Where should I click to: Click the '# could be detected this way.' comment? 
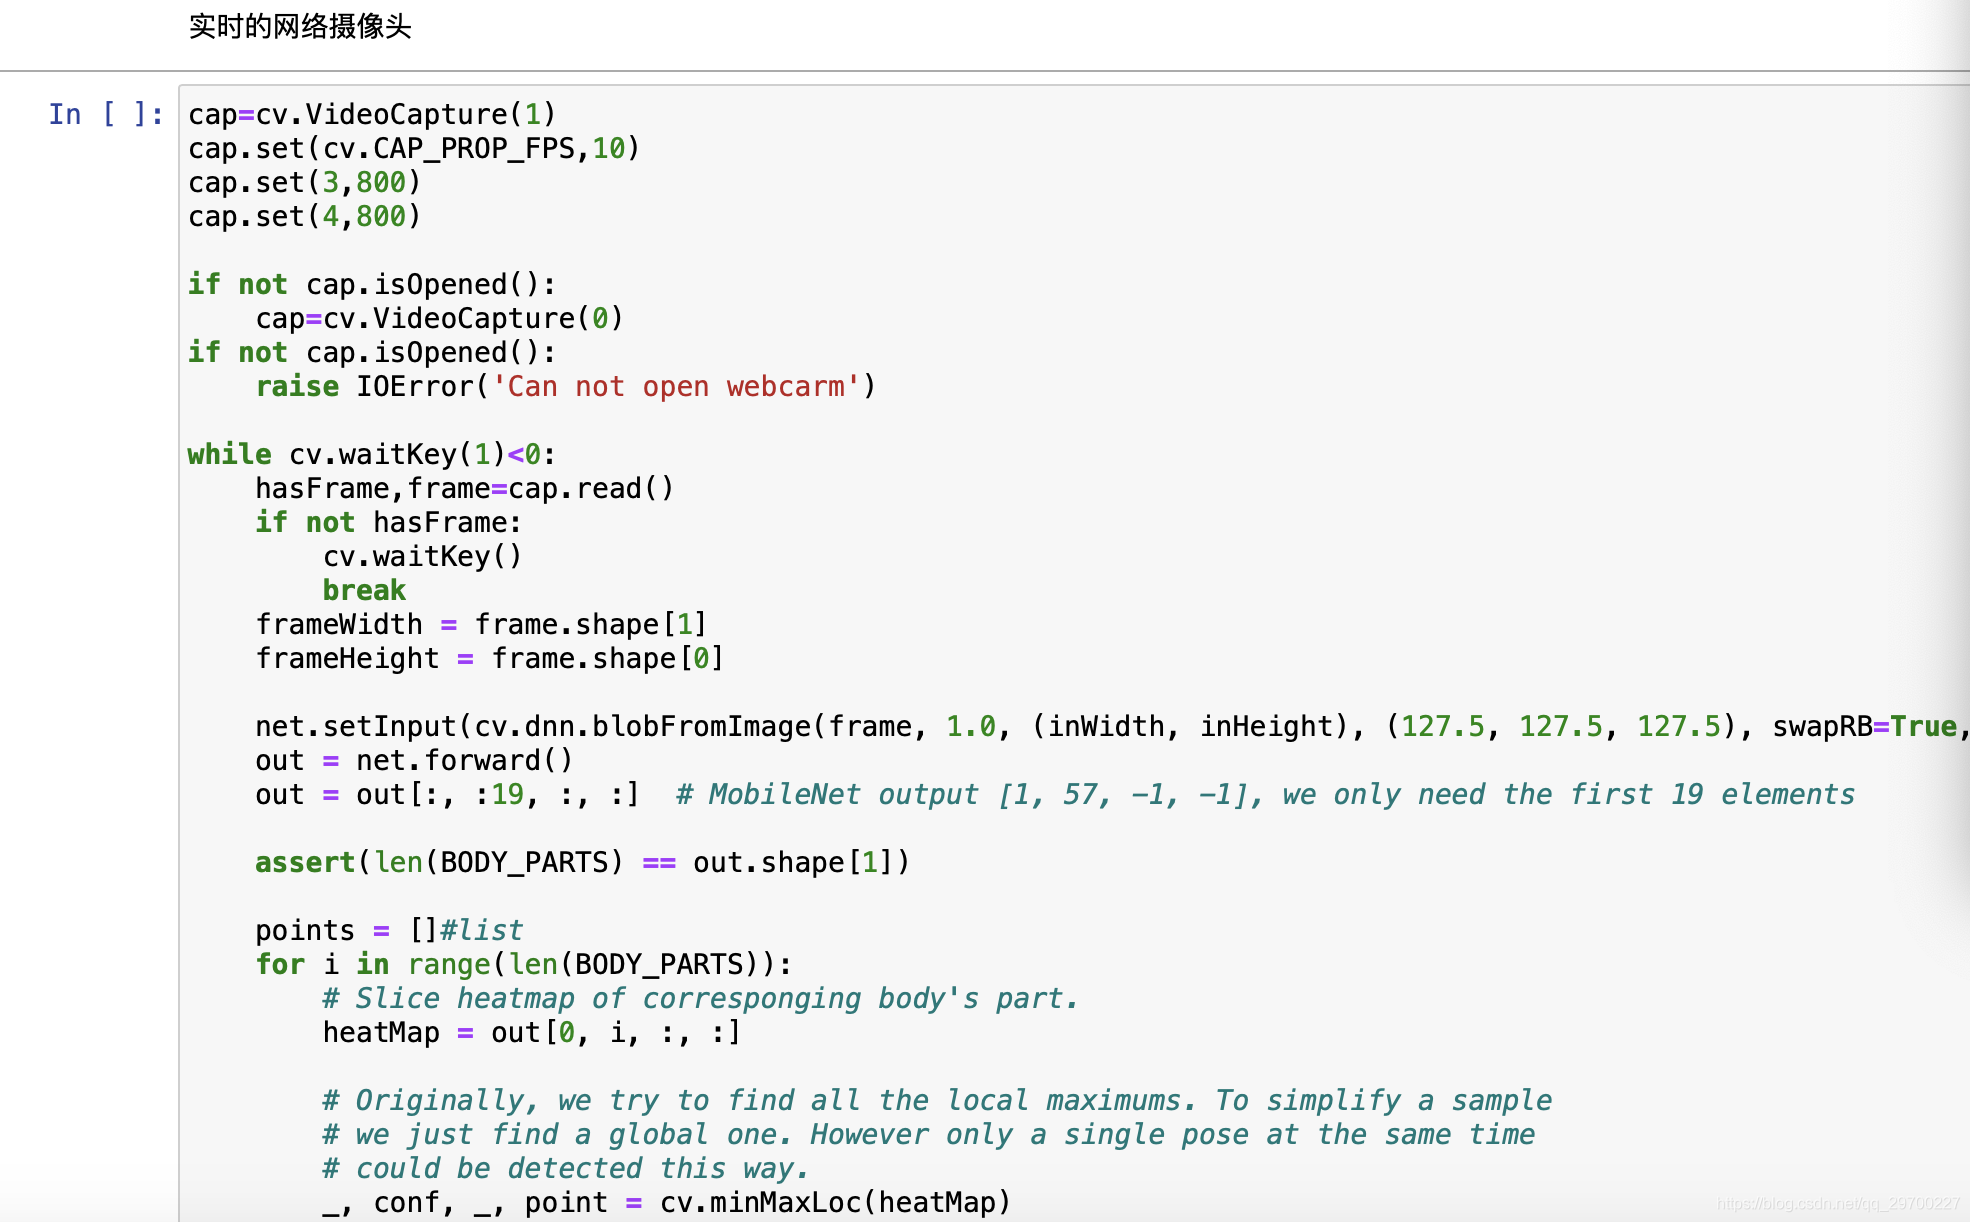click(x=566, y=1168)
